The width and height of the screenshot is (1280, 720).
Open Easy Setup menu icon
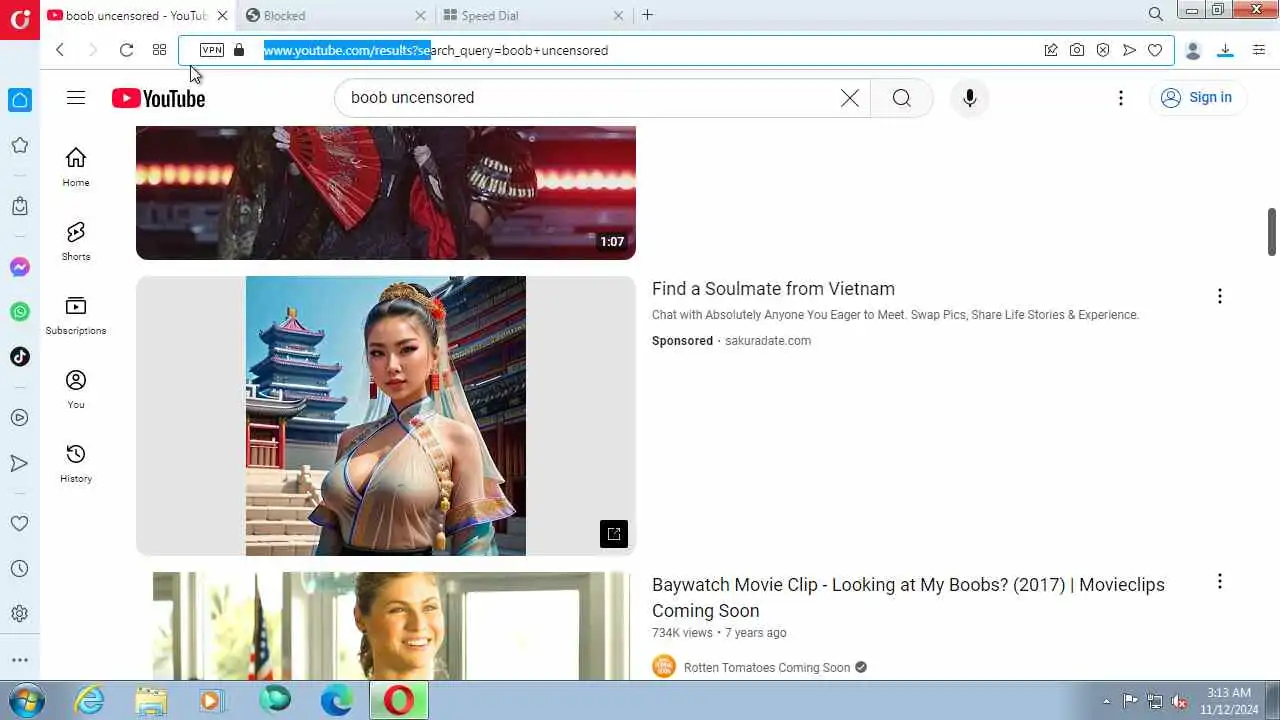pos(1259,50)
